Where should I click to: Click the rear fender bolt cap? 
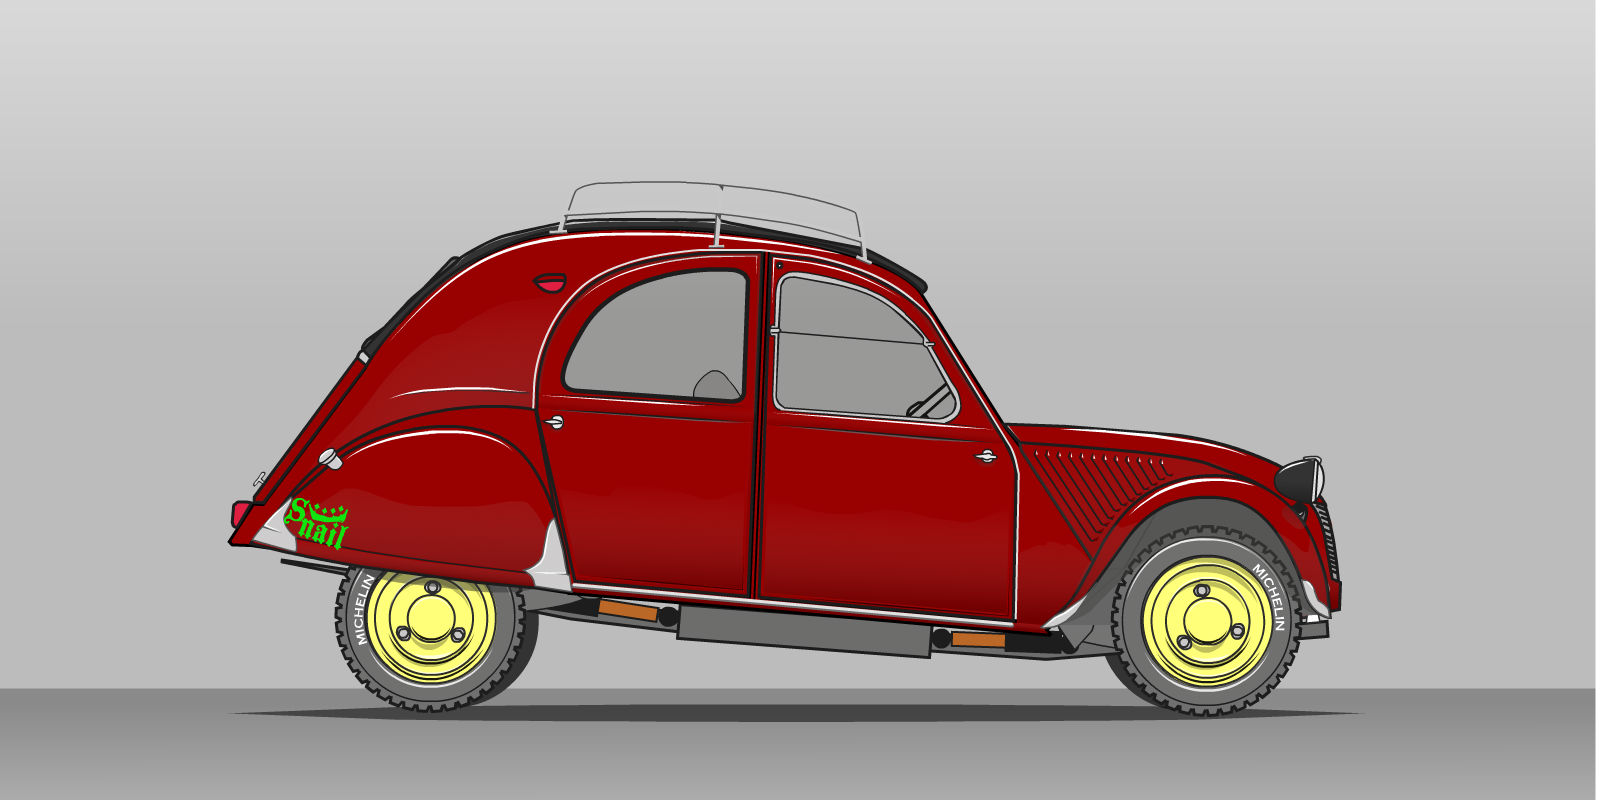click(x=330, y=460)
